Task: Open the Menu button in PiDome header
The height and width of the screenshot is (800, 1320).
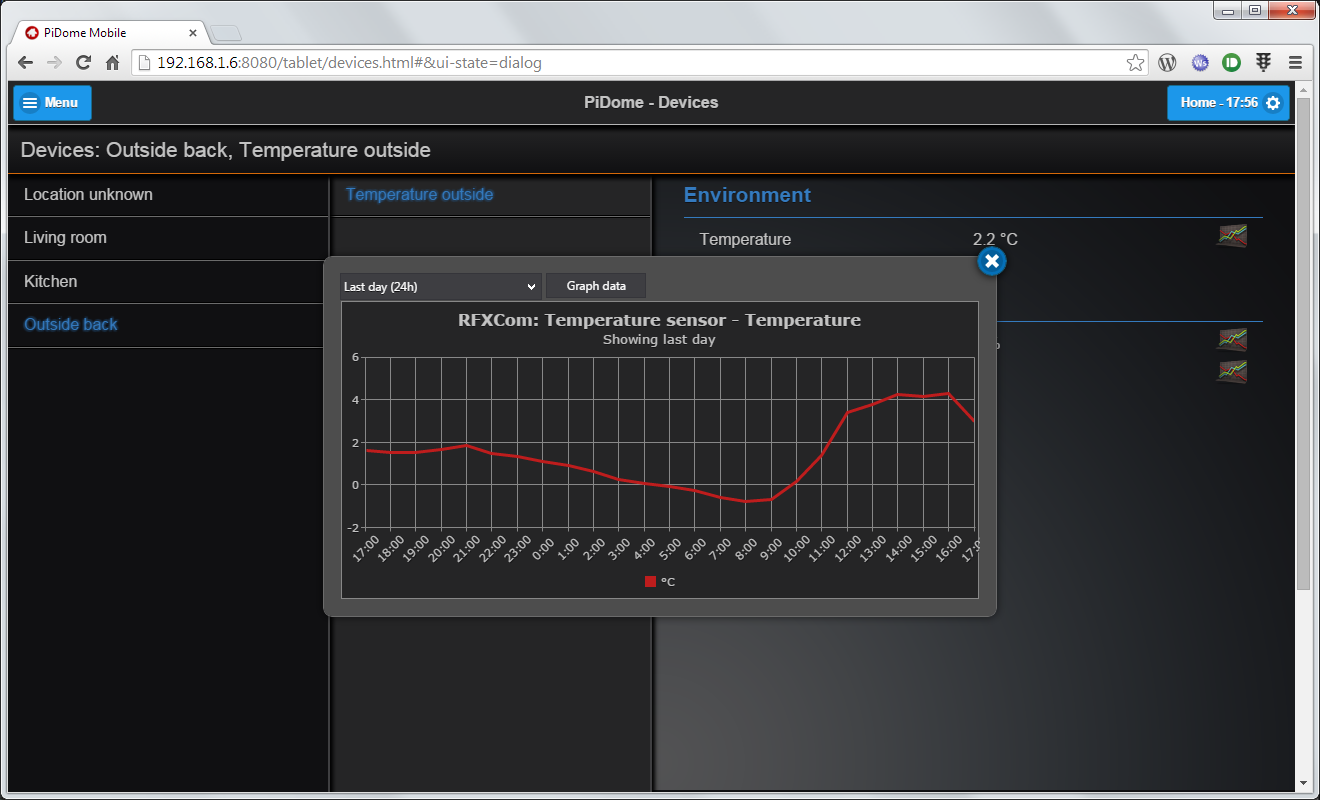Action: (x=52, y=103)
